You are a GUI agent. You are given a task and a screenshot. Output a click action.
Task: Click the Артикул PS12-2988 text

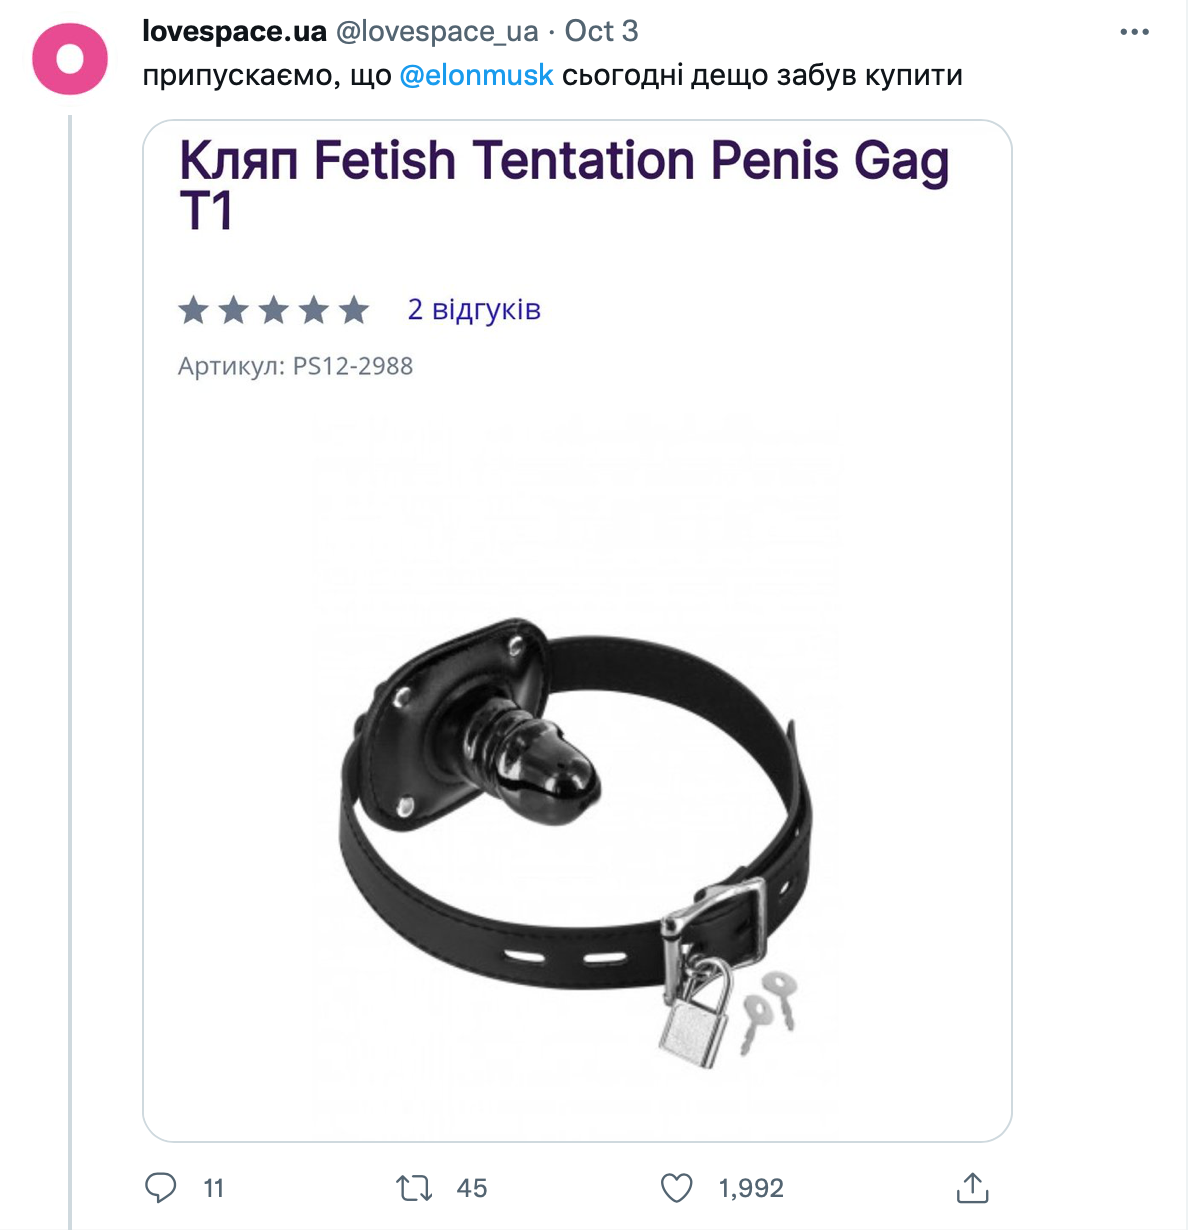pos(295,366)
